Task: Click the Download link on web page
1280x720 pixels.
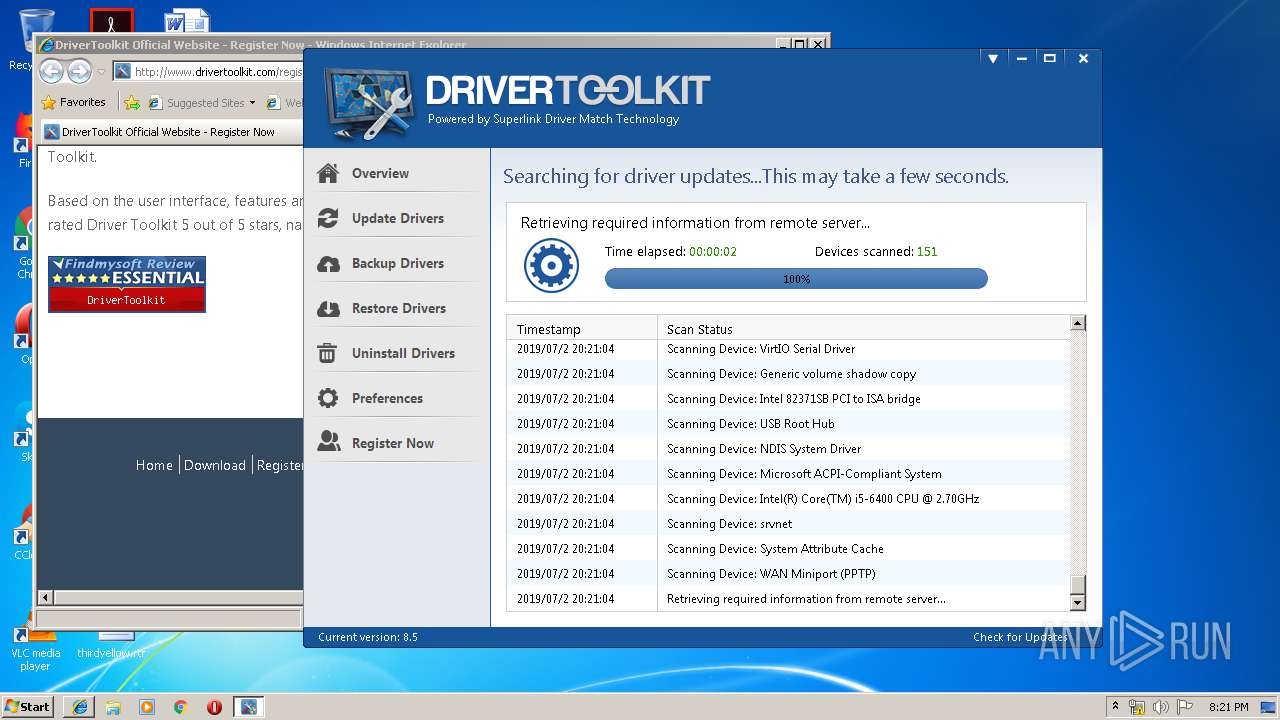Action: point(215,465)
